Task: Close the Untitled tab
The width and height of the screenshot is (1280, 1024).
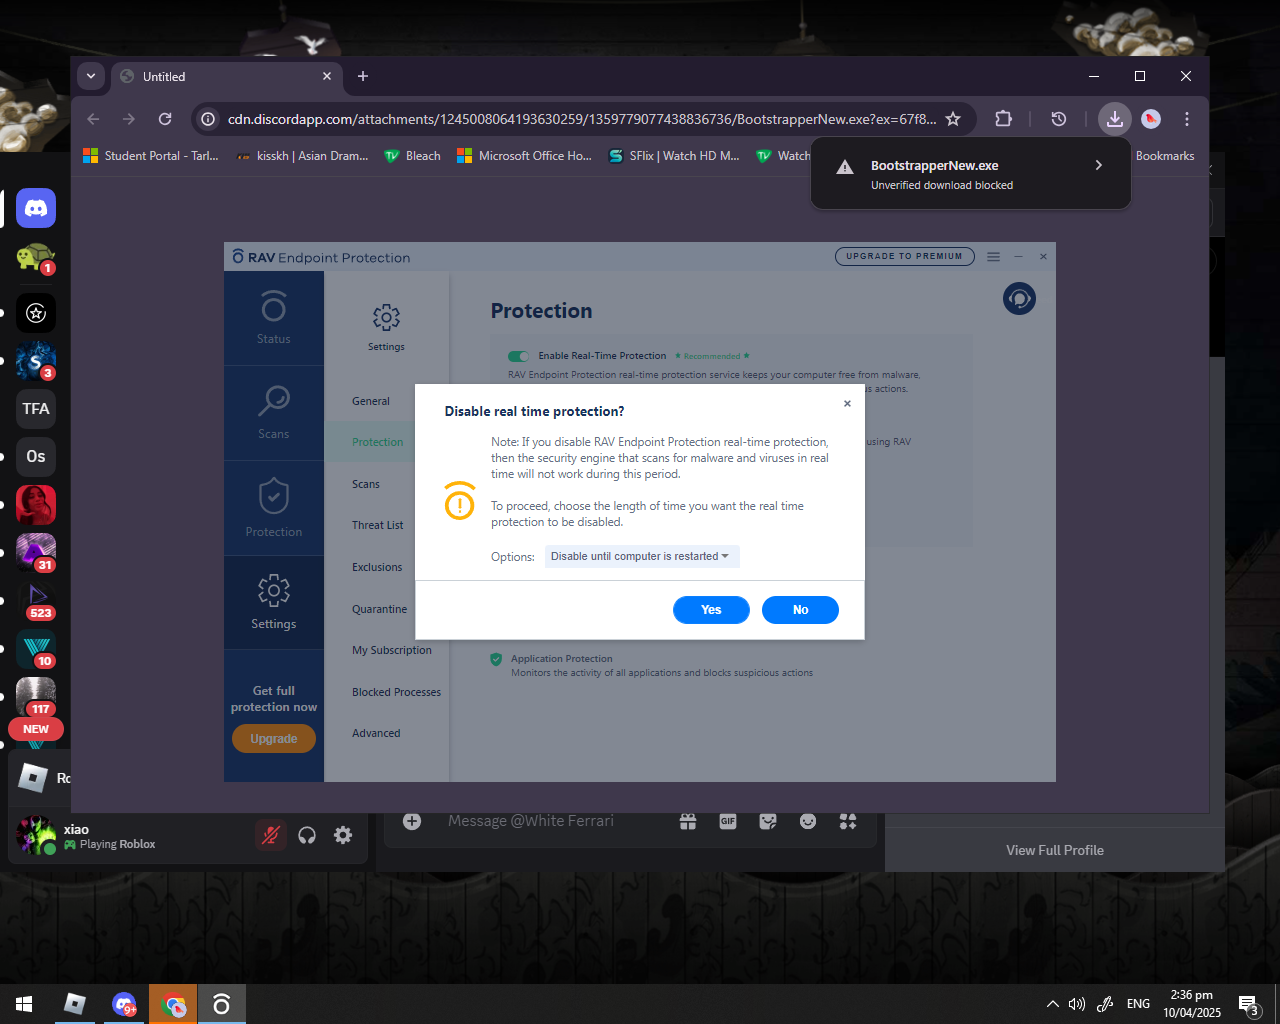Action: (327, 76)
